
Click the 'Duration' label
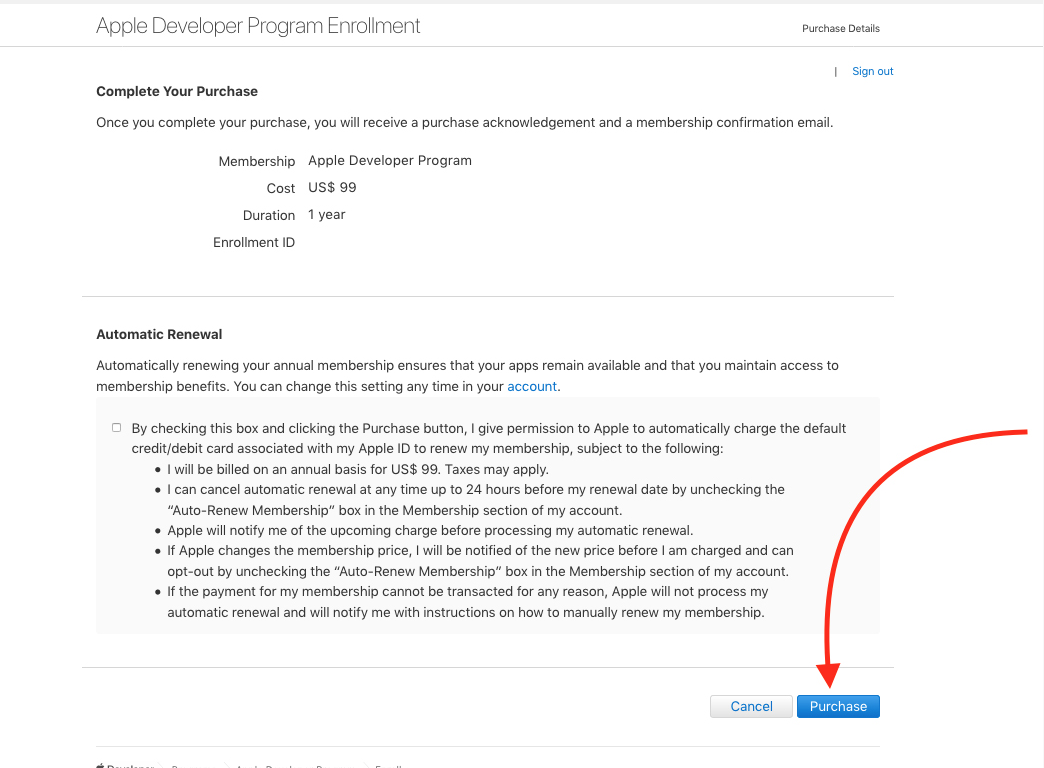pyautogui.click(x=268, y=215)
